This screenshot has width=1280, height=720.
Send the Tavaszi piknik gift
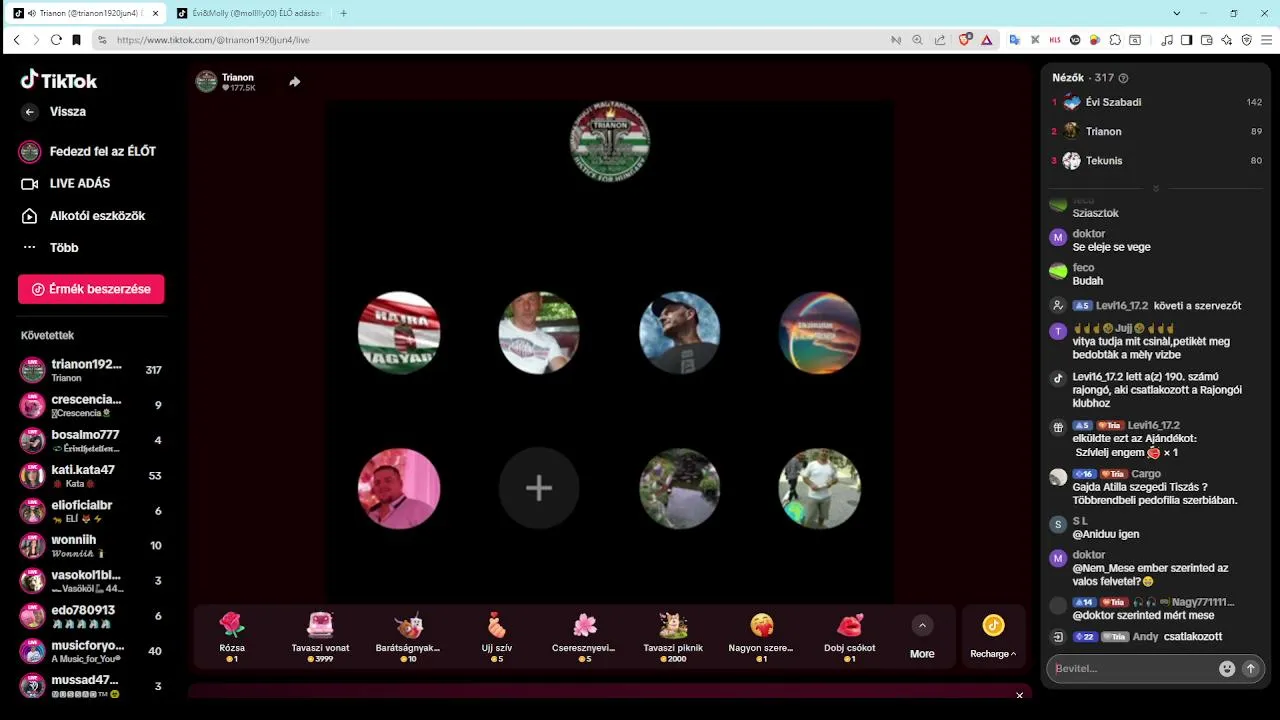tap(673, 636)
